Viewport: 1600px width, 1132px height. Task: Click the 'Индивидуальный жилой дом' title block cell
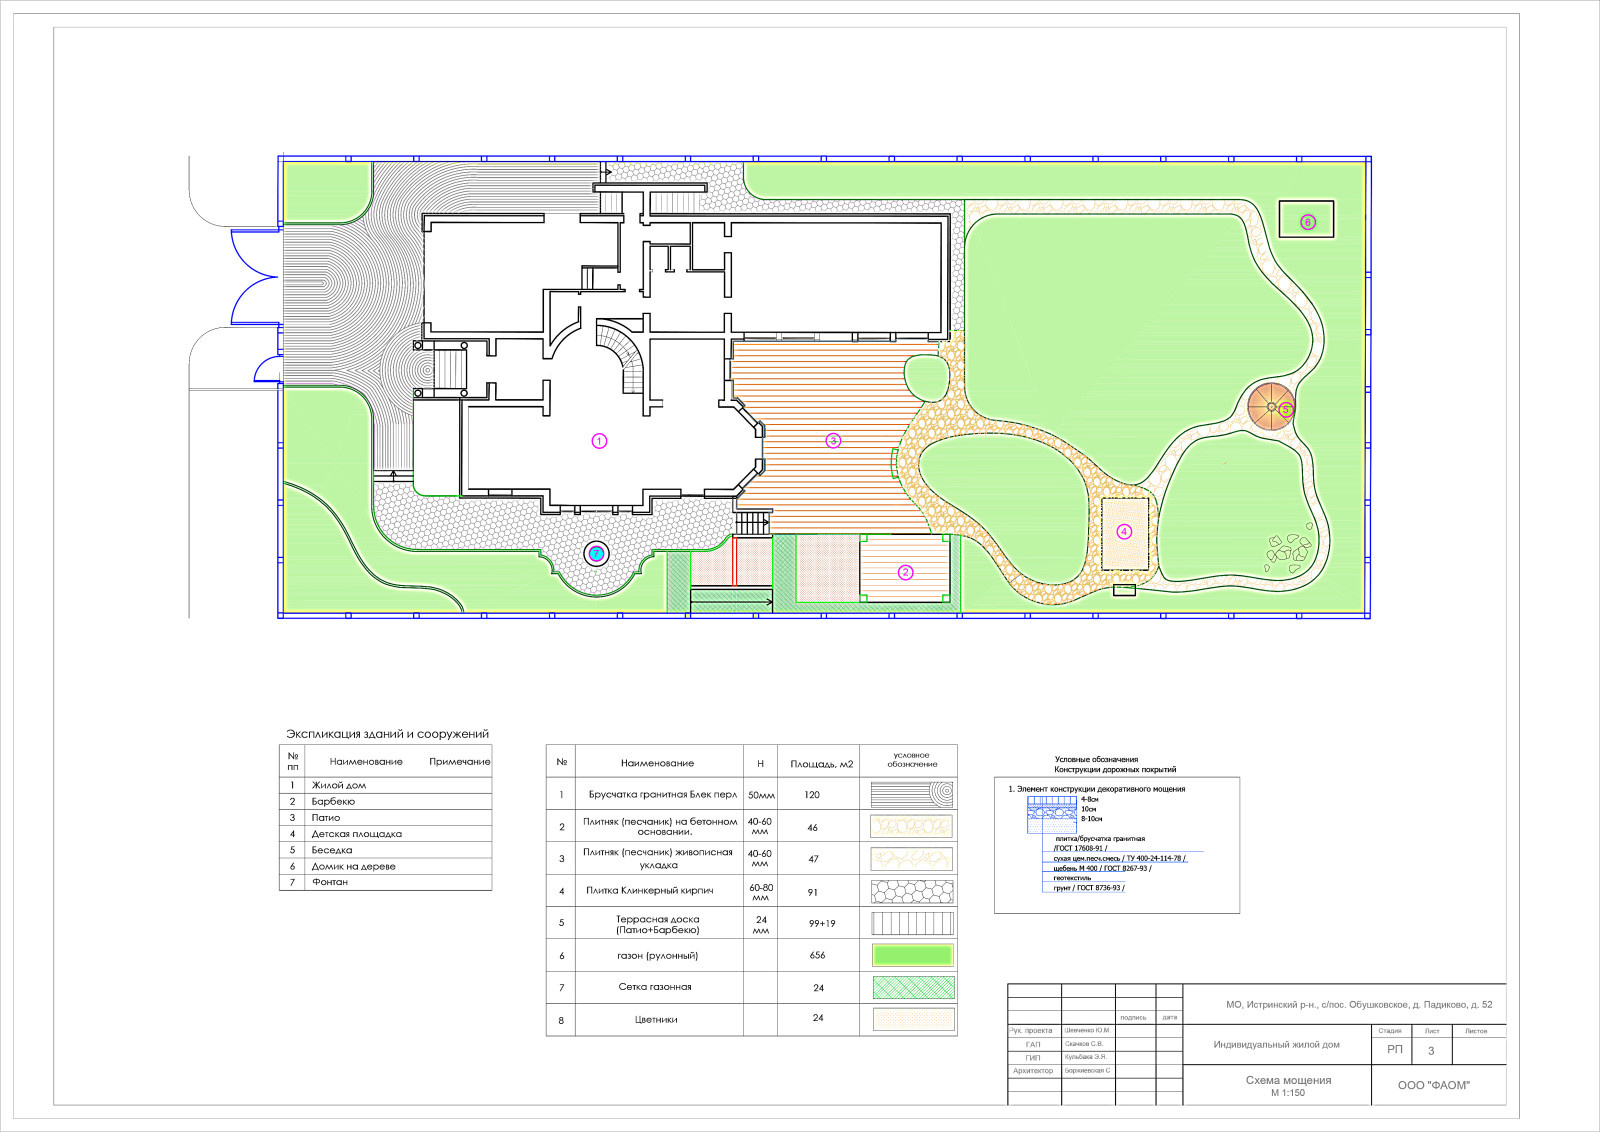1276,1045
